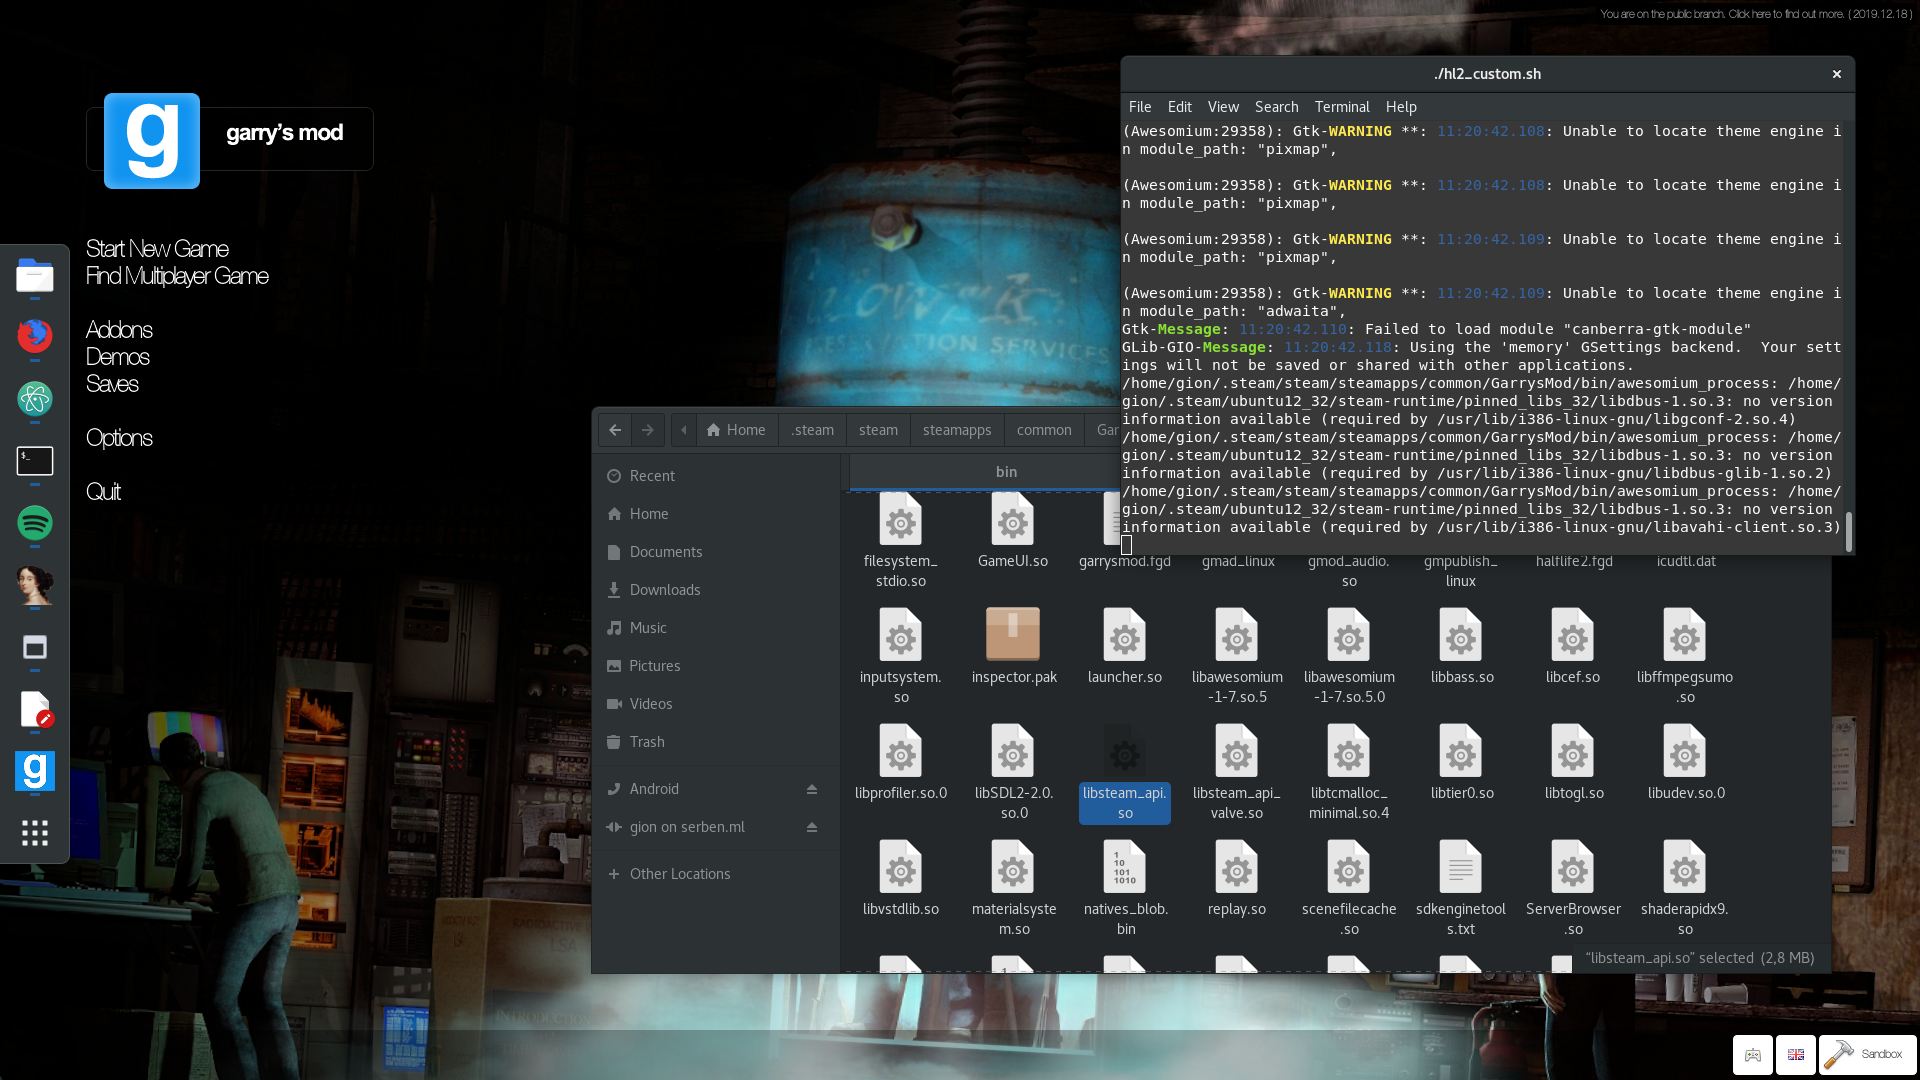Click the Garry's Mod dock icon
This screenshot has height=1080, width=1920.
[x=34, y=771]
